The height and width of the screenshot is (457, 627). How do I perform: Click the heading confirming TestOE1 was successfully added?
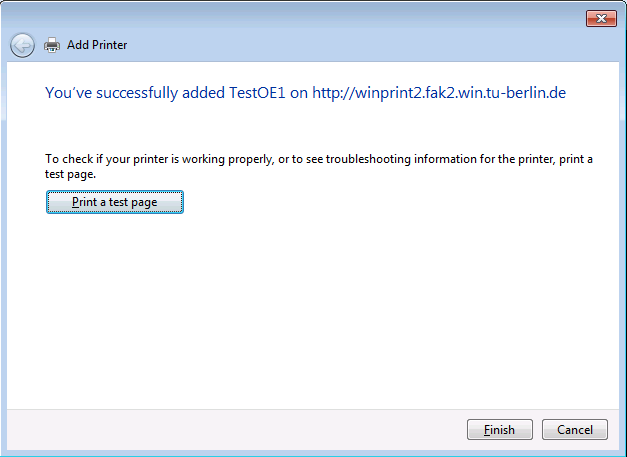[x=305, y=93]
